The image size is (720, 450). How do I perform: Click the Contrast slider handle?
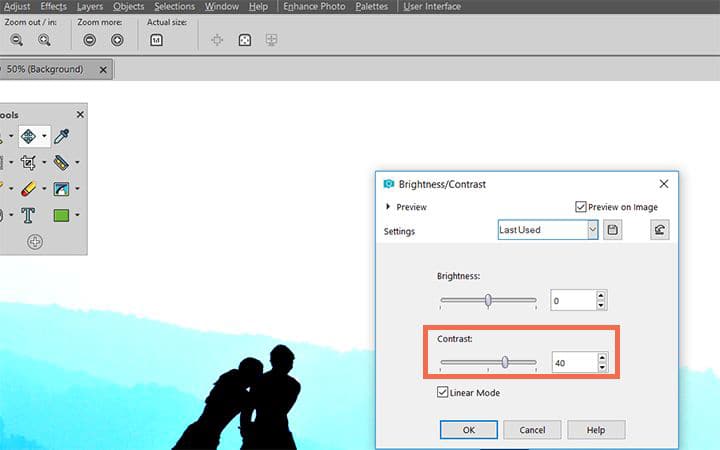tap(505, 362)
